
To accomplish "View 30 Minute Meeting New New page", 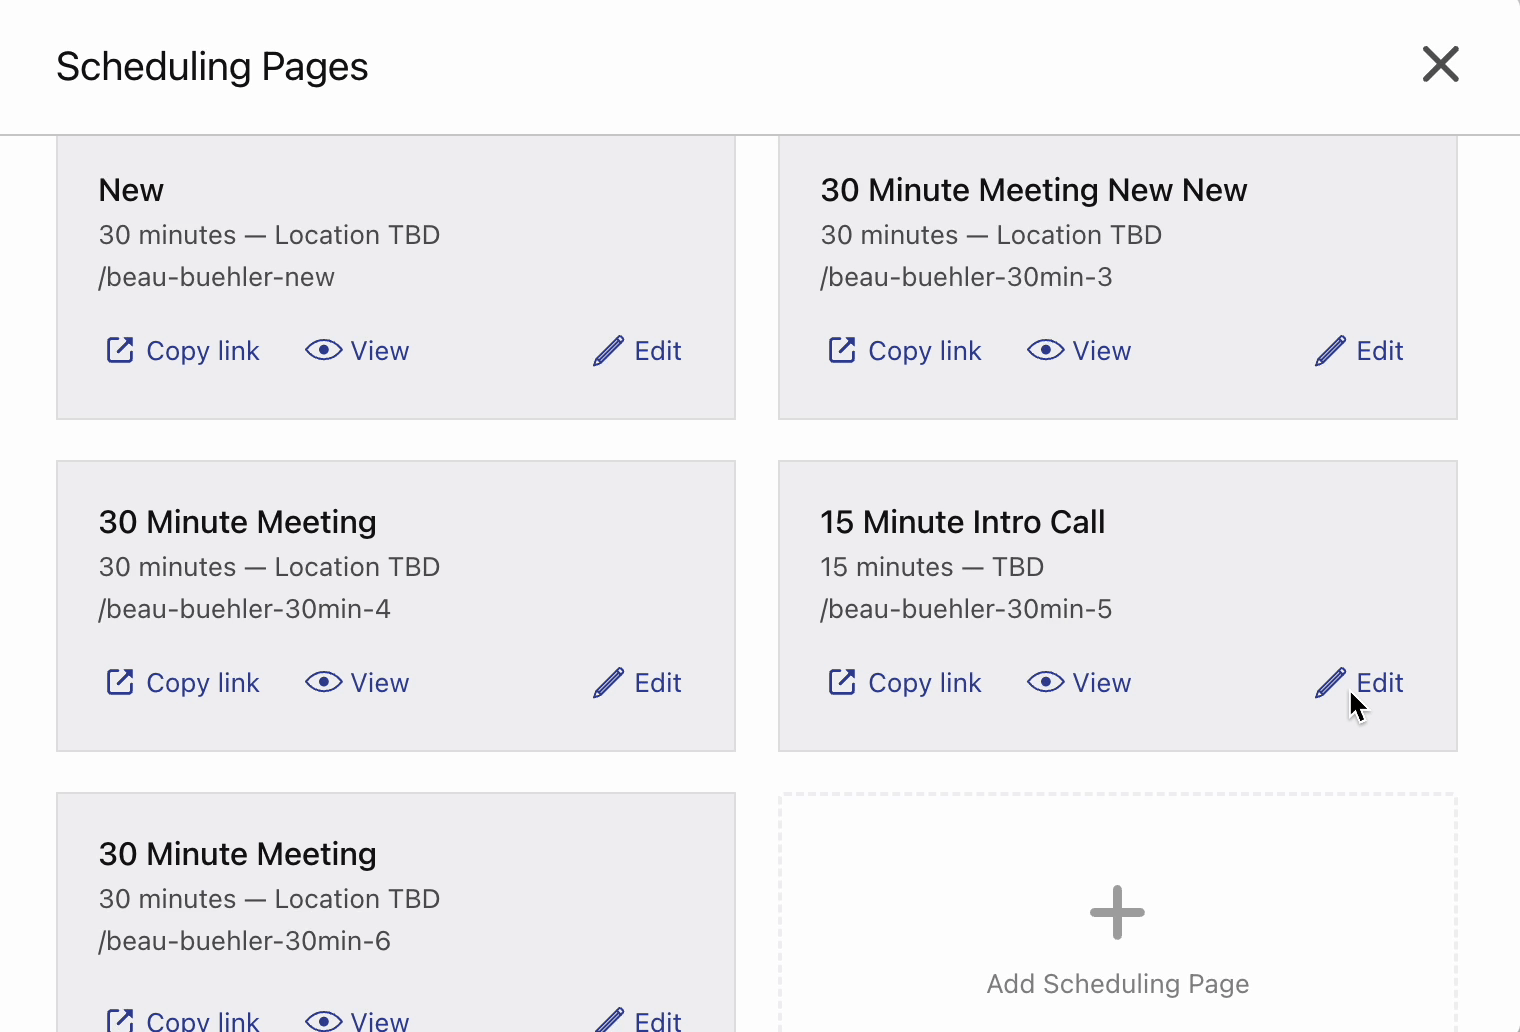I will point(1102,351).
